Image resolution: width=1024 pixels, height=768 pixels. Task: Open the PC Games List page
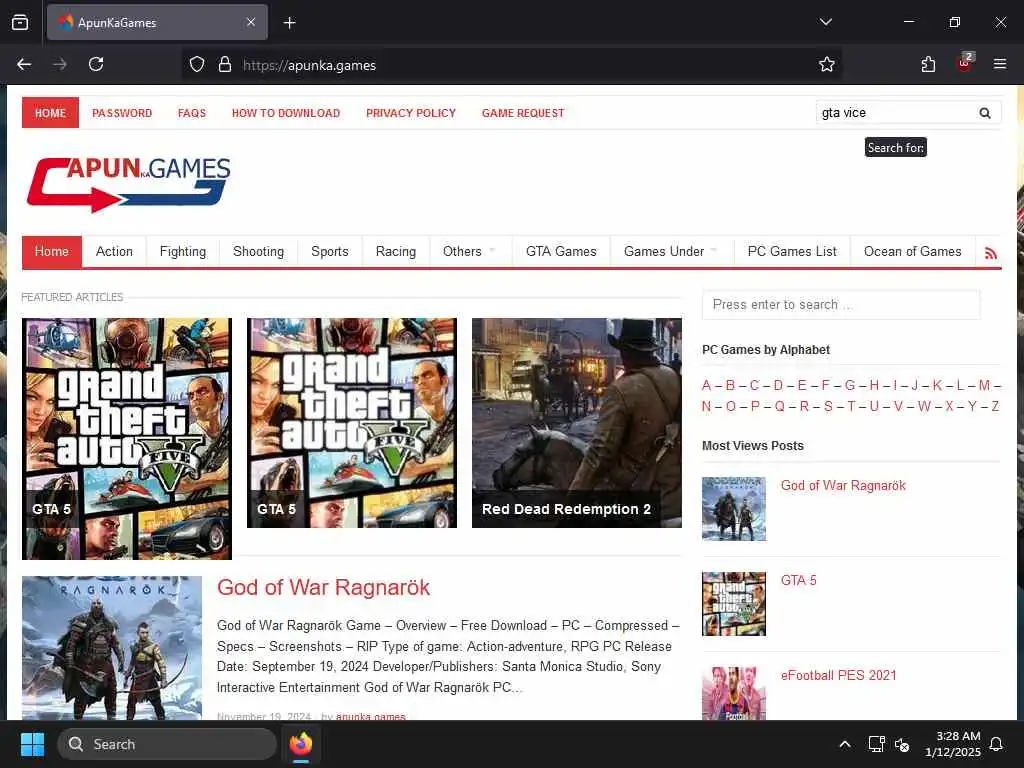point(792,251)
